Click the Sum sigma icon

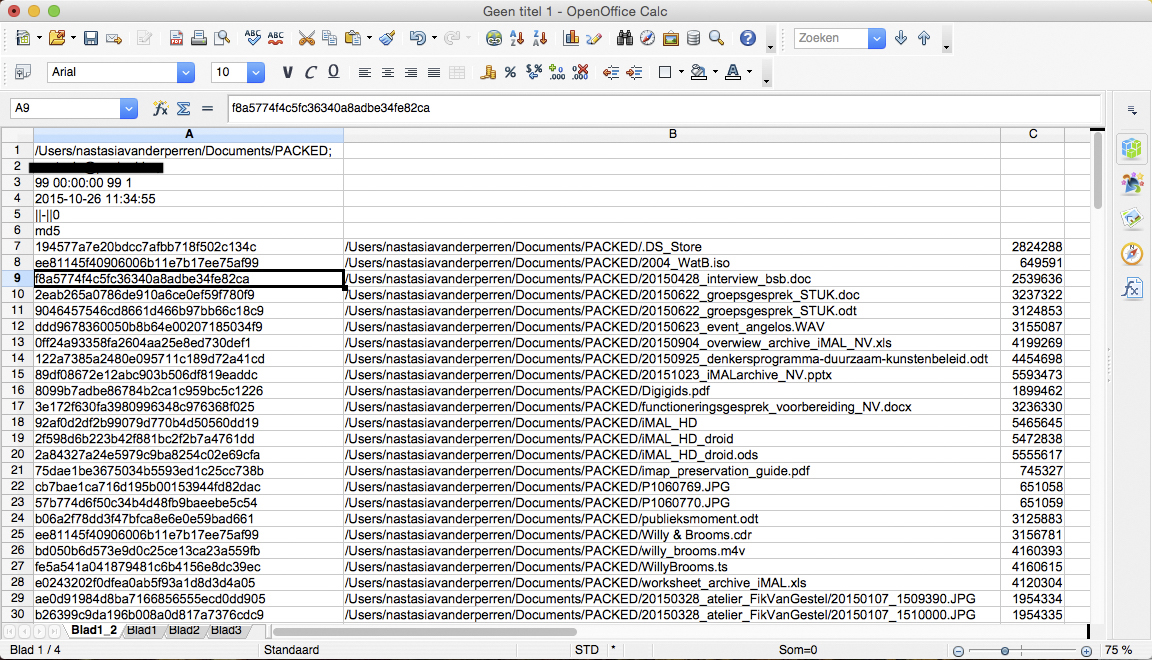[x=183, y=108]
